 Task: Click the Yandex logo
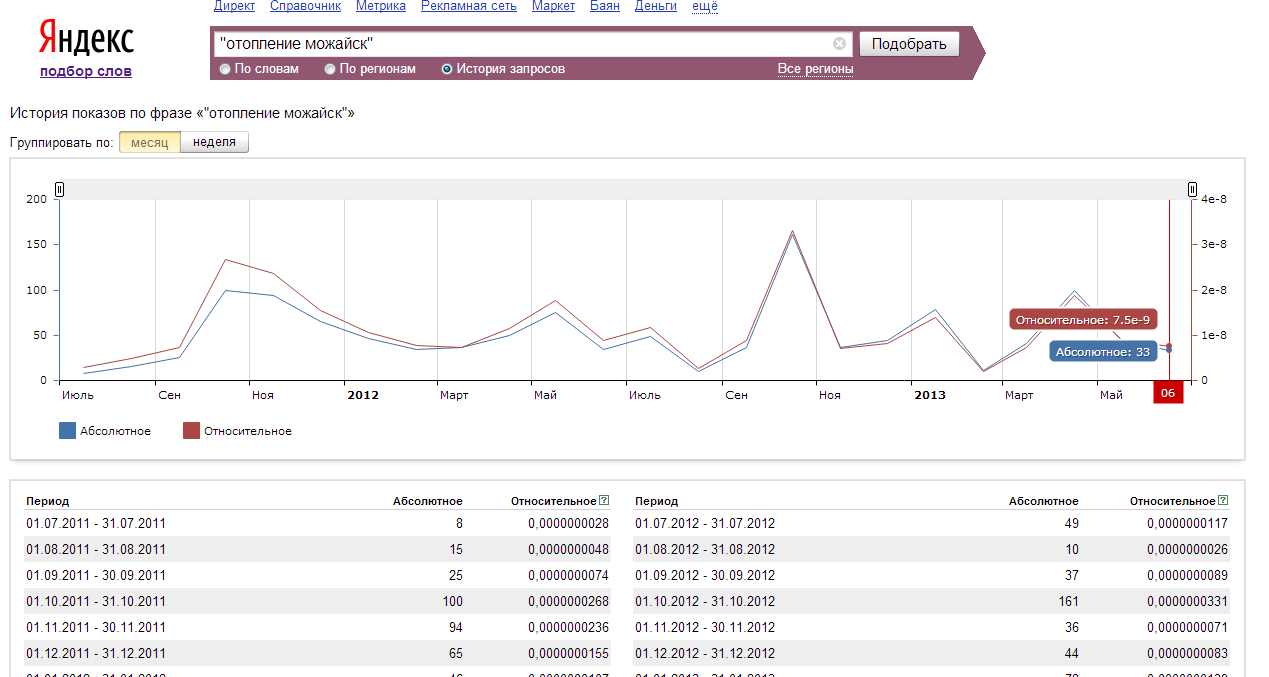coord(86,39)
